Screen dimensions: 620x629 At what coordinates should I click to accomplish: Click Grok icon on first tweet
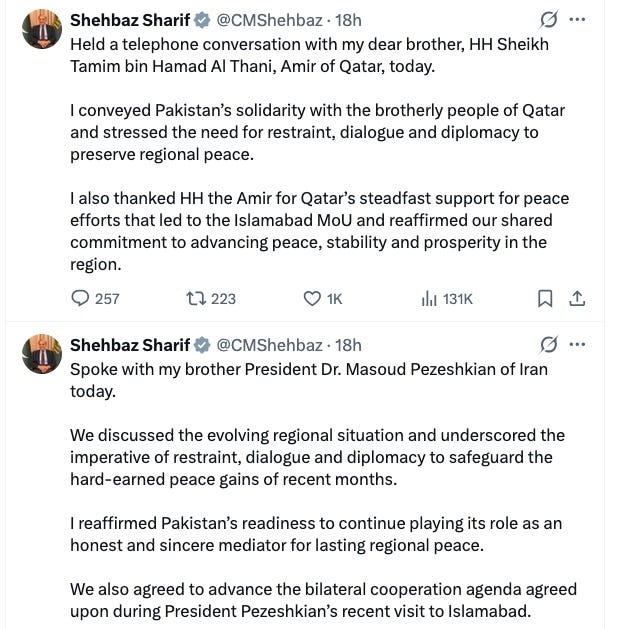click(x=548, y=20)
